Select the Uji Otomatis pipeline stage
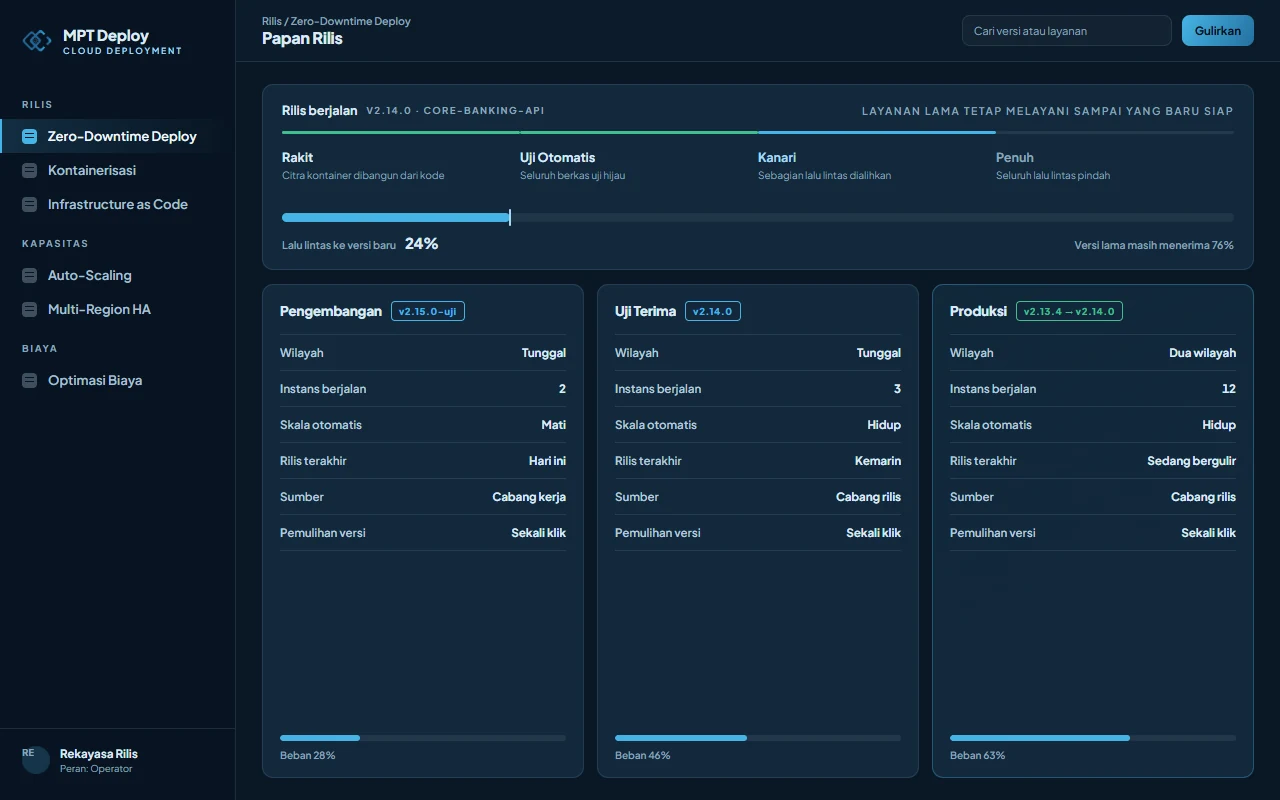Viewport: 1280px width, 800px height. pos(638,157)
